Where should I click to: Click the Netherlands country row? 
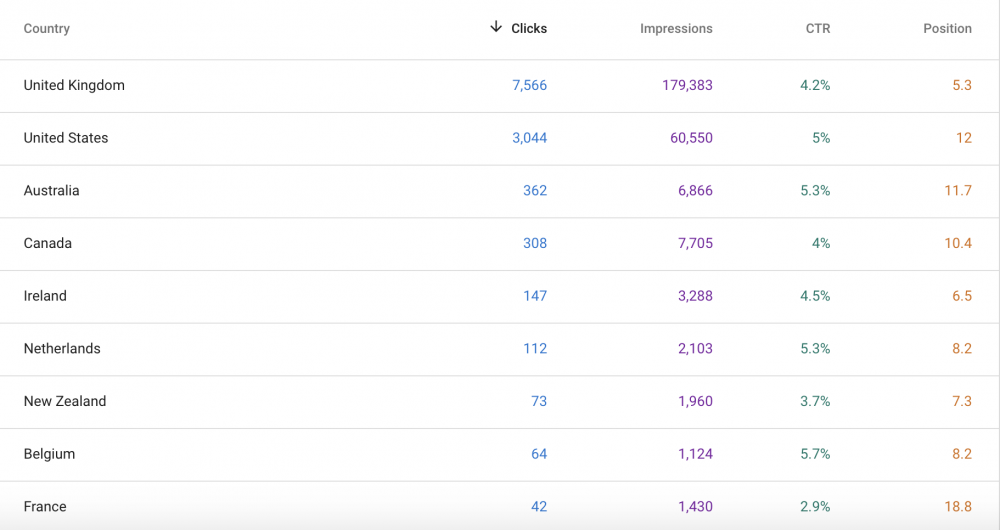click(62, 349)
